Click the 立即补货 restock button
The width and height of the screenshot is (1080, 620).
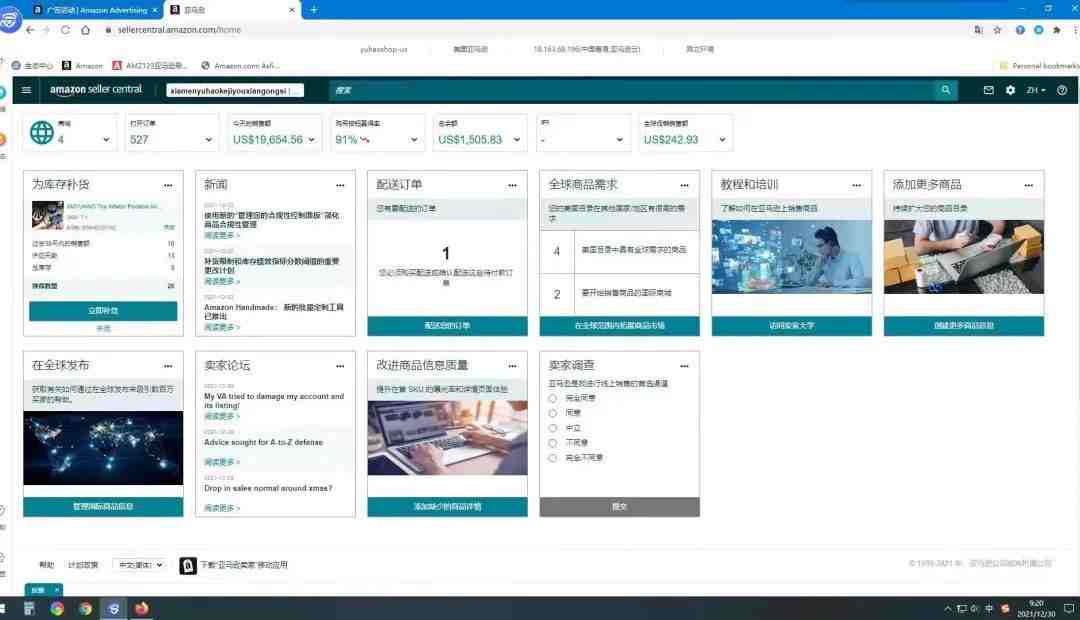coord(103,311)
